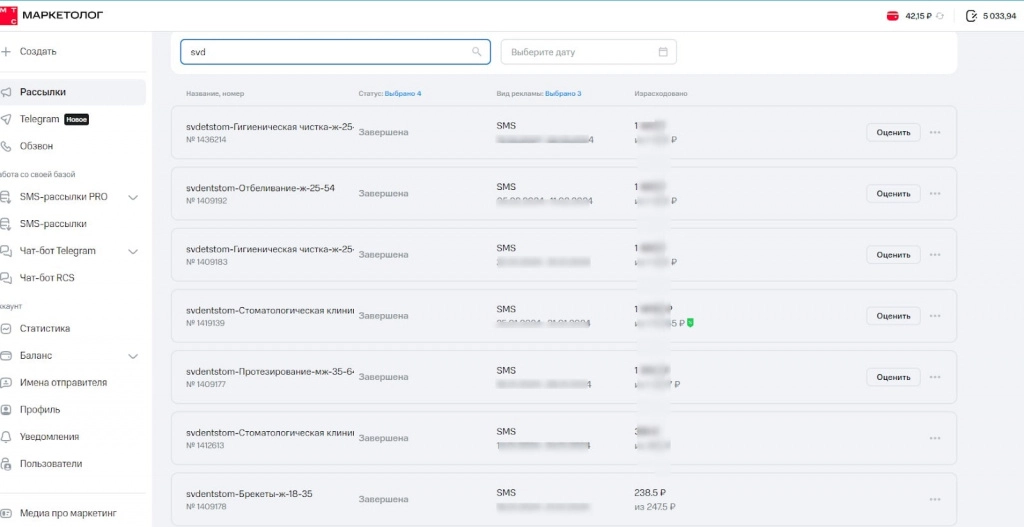Open Уведомления in the sidebar
Image resolution: width=1024 pixels, height=527 pixels.
click(x=50, y=437)
